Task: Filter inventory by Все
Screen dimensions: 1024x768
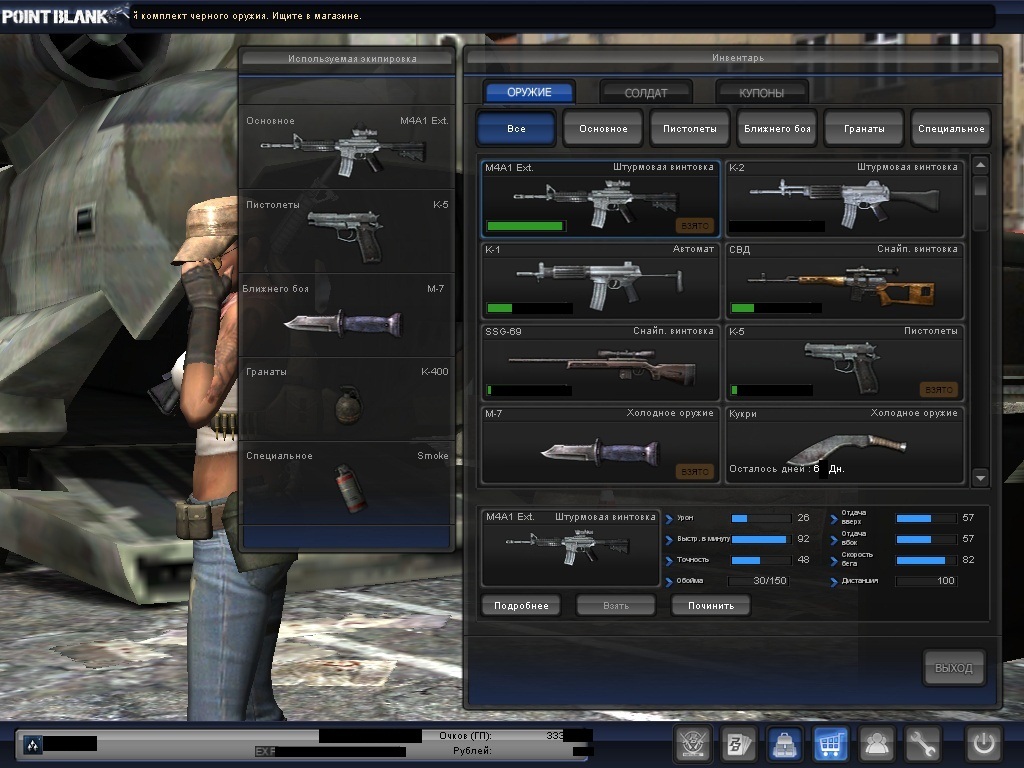Action: [x=516, y=128]
